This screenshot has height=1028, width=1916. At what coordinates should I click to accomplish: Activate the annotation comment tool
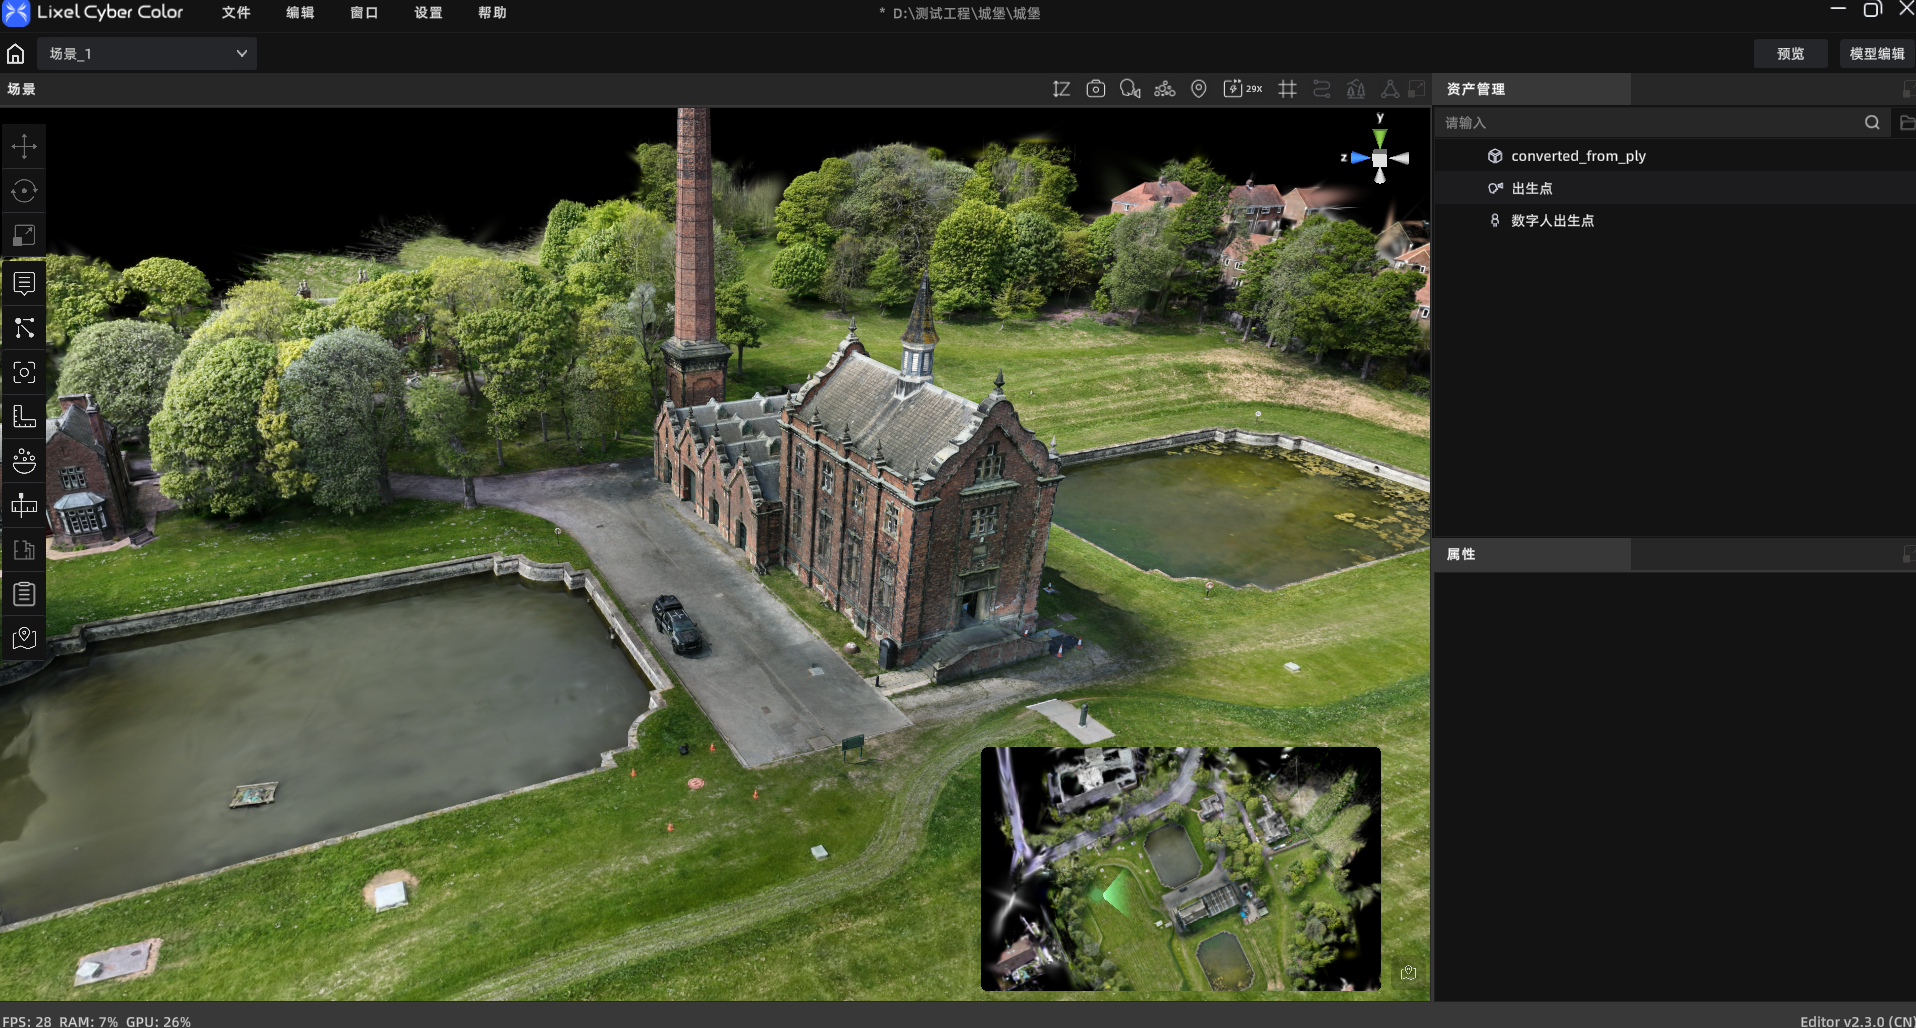[24, 284]
